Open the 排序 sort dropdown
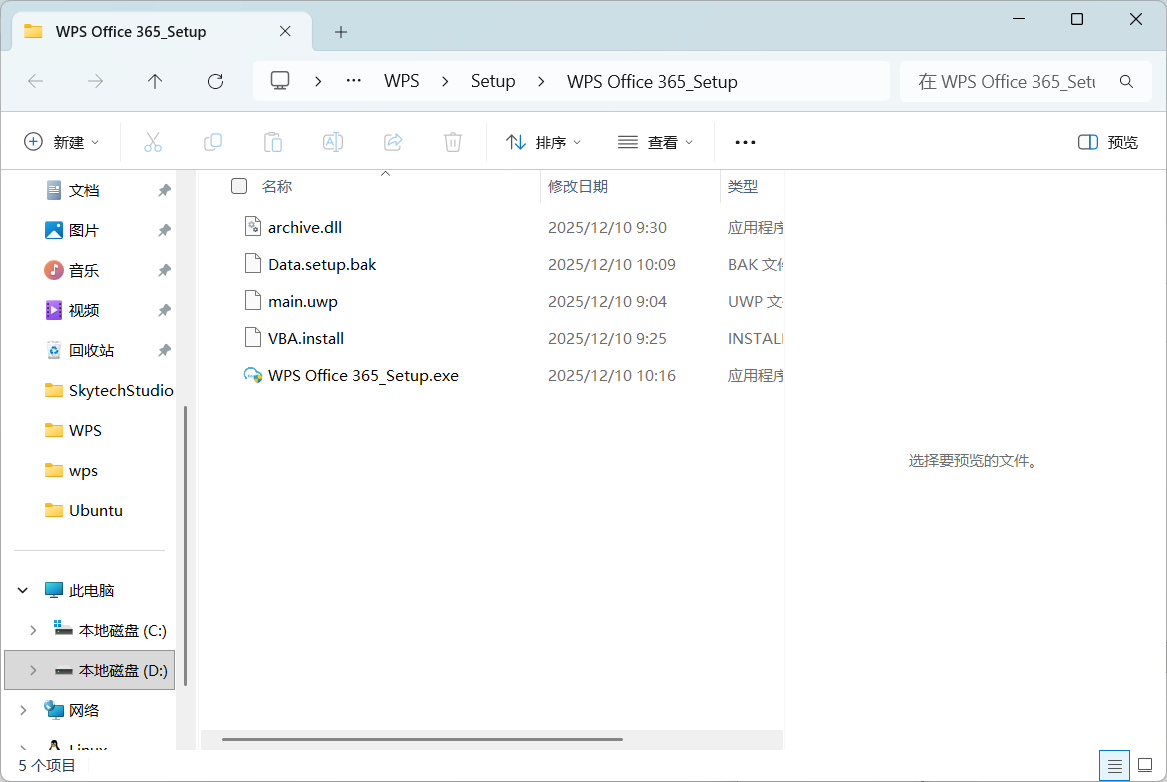Image resolution: width=1167 pixels, height=782 pixels. [544, 142]
